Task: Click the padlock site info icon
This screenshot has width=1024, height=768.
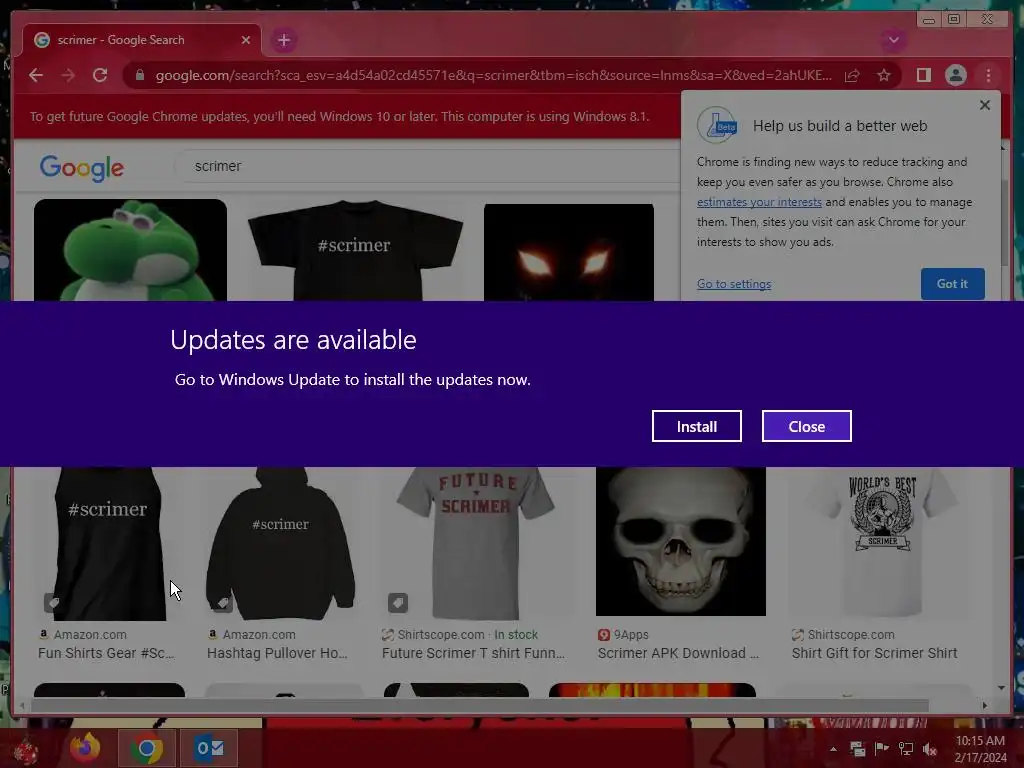Action: [139, 76]
